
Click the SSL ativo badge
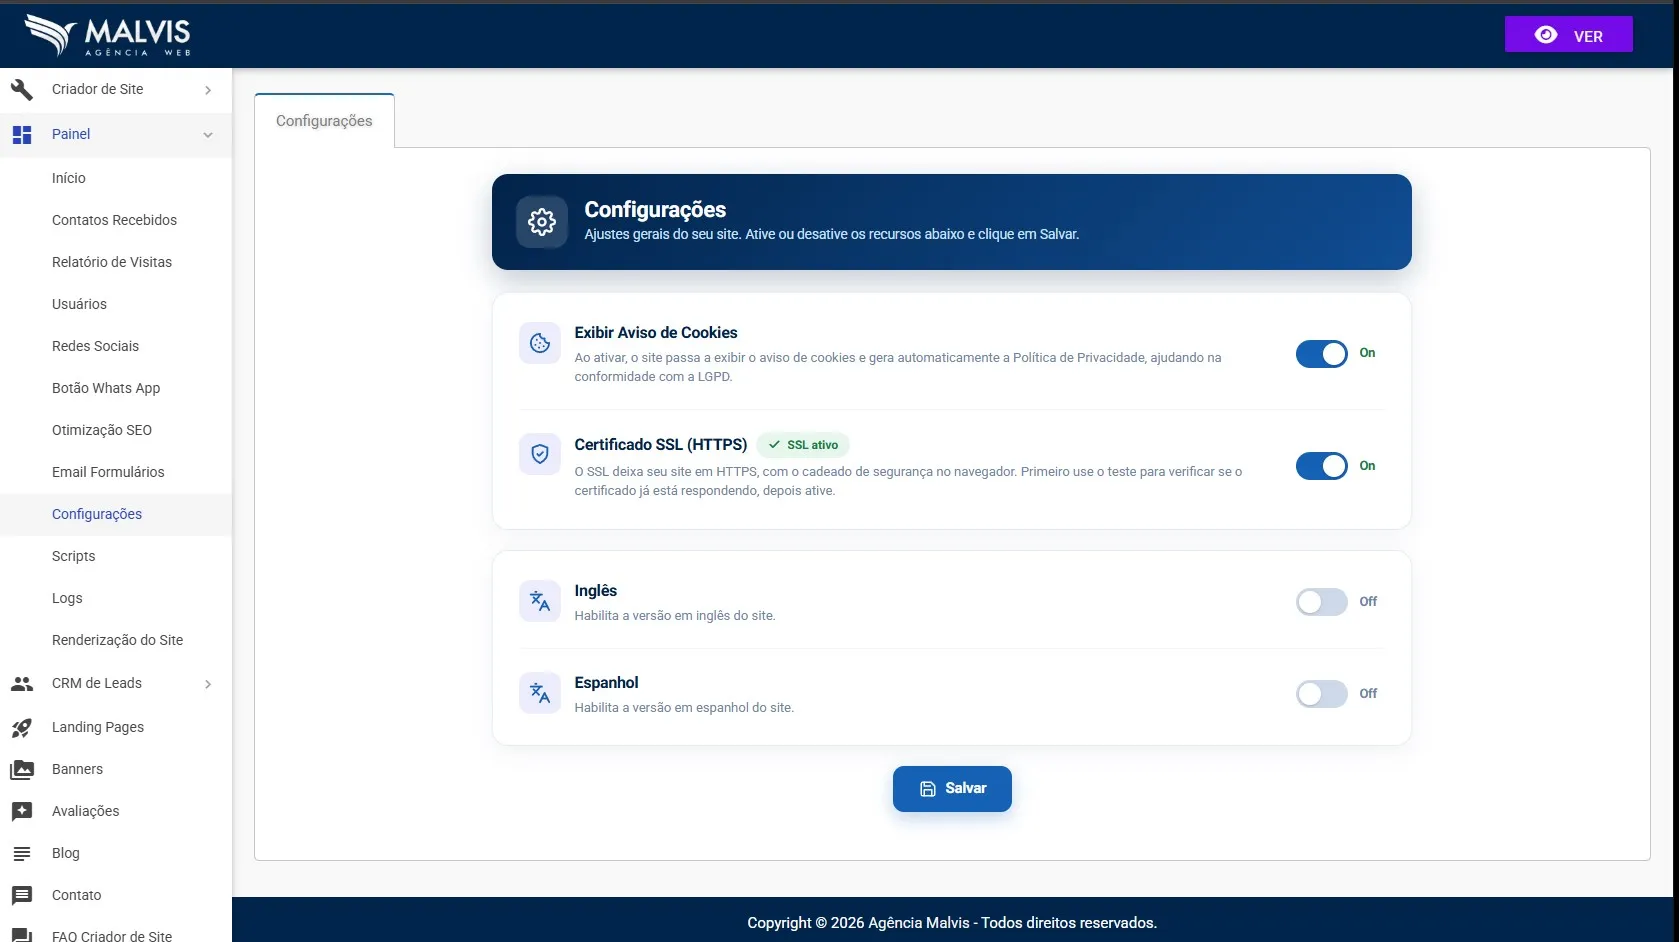point(803,445)
